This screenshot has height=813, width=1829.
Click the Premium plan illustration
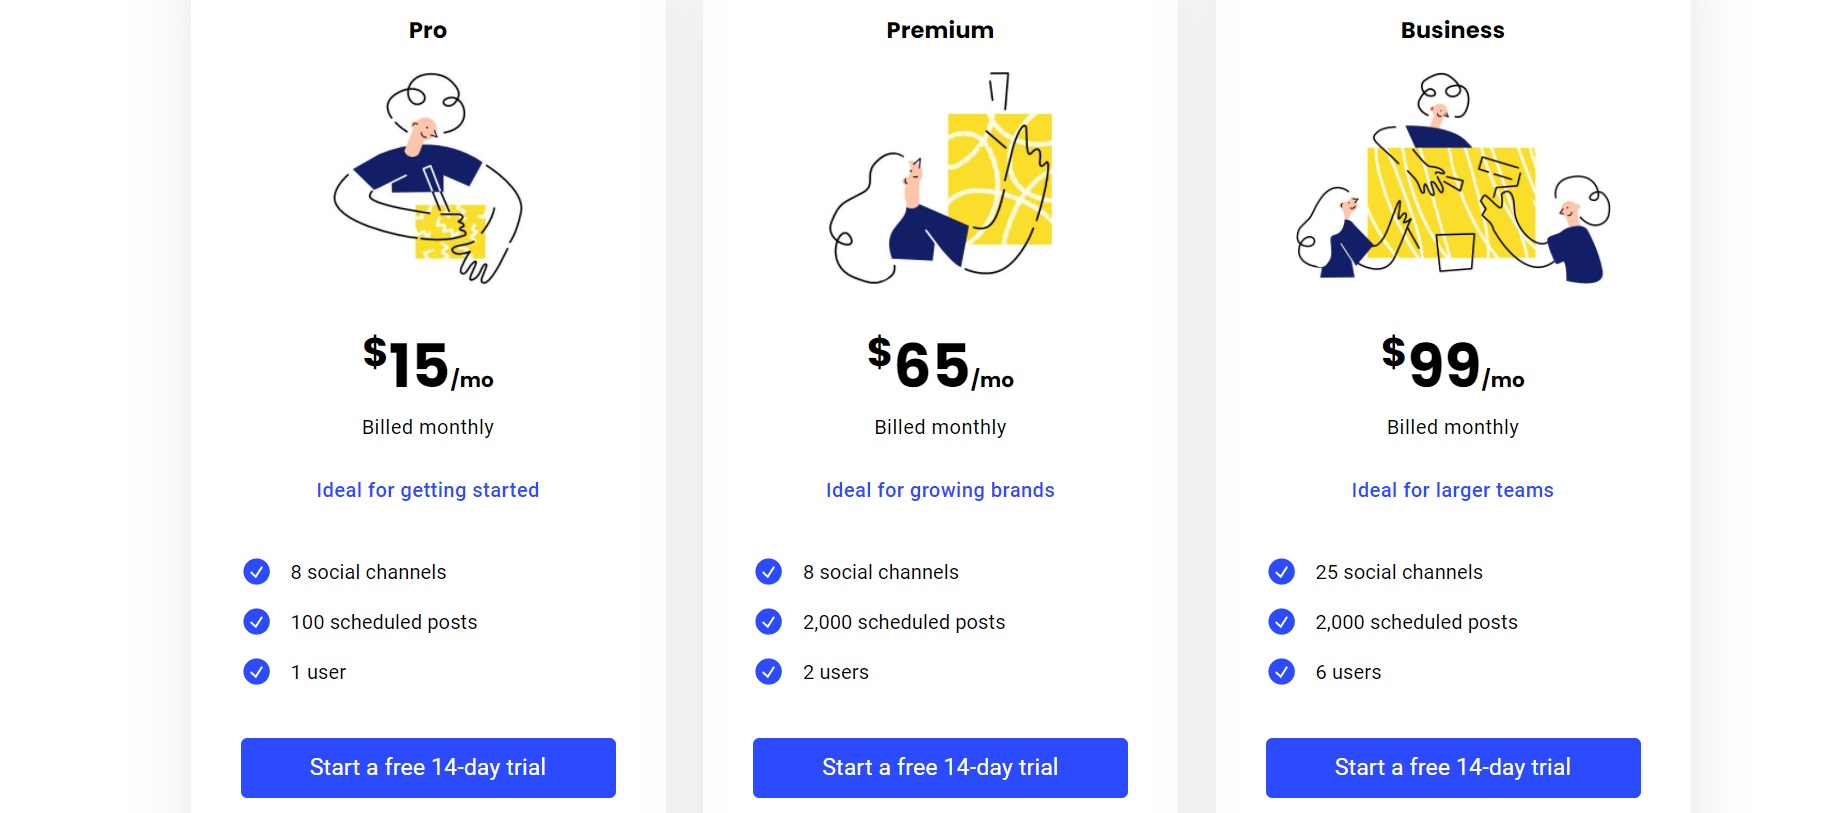pos(940,178)
